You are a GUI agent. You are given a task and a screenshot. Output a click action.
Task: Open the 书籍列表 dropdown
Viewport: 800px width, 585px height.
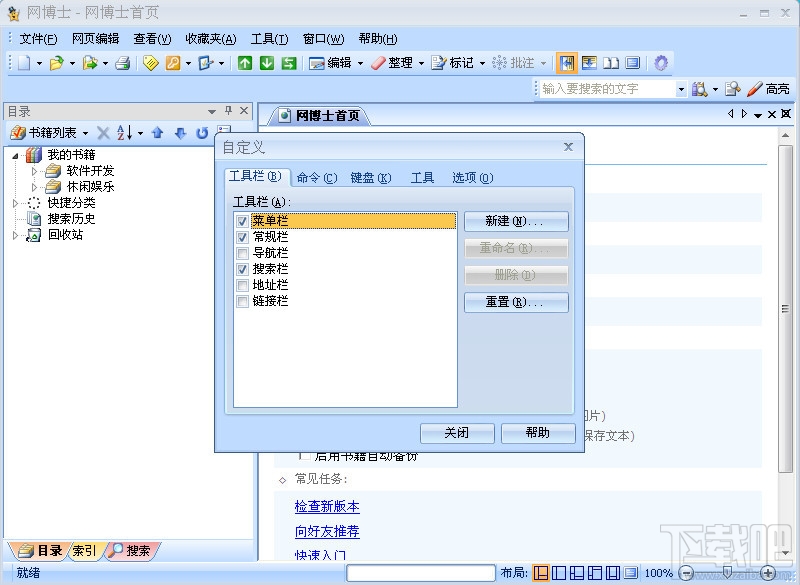click(85, 133)
